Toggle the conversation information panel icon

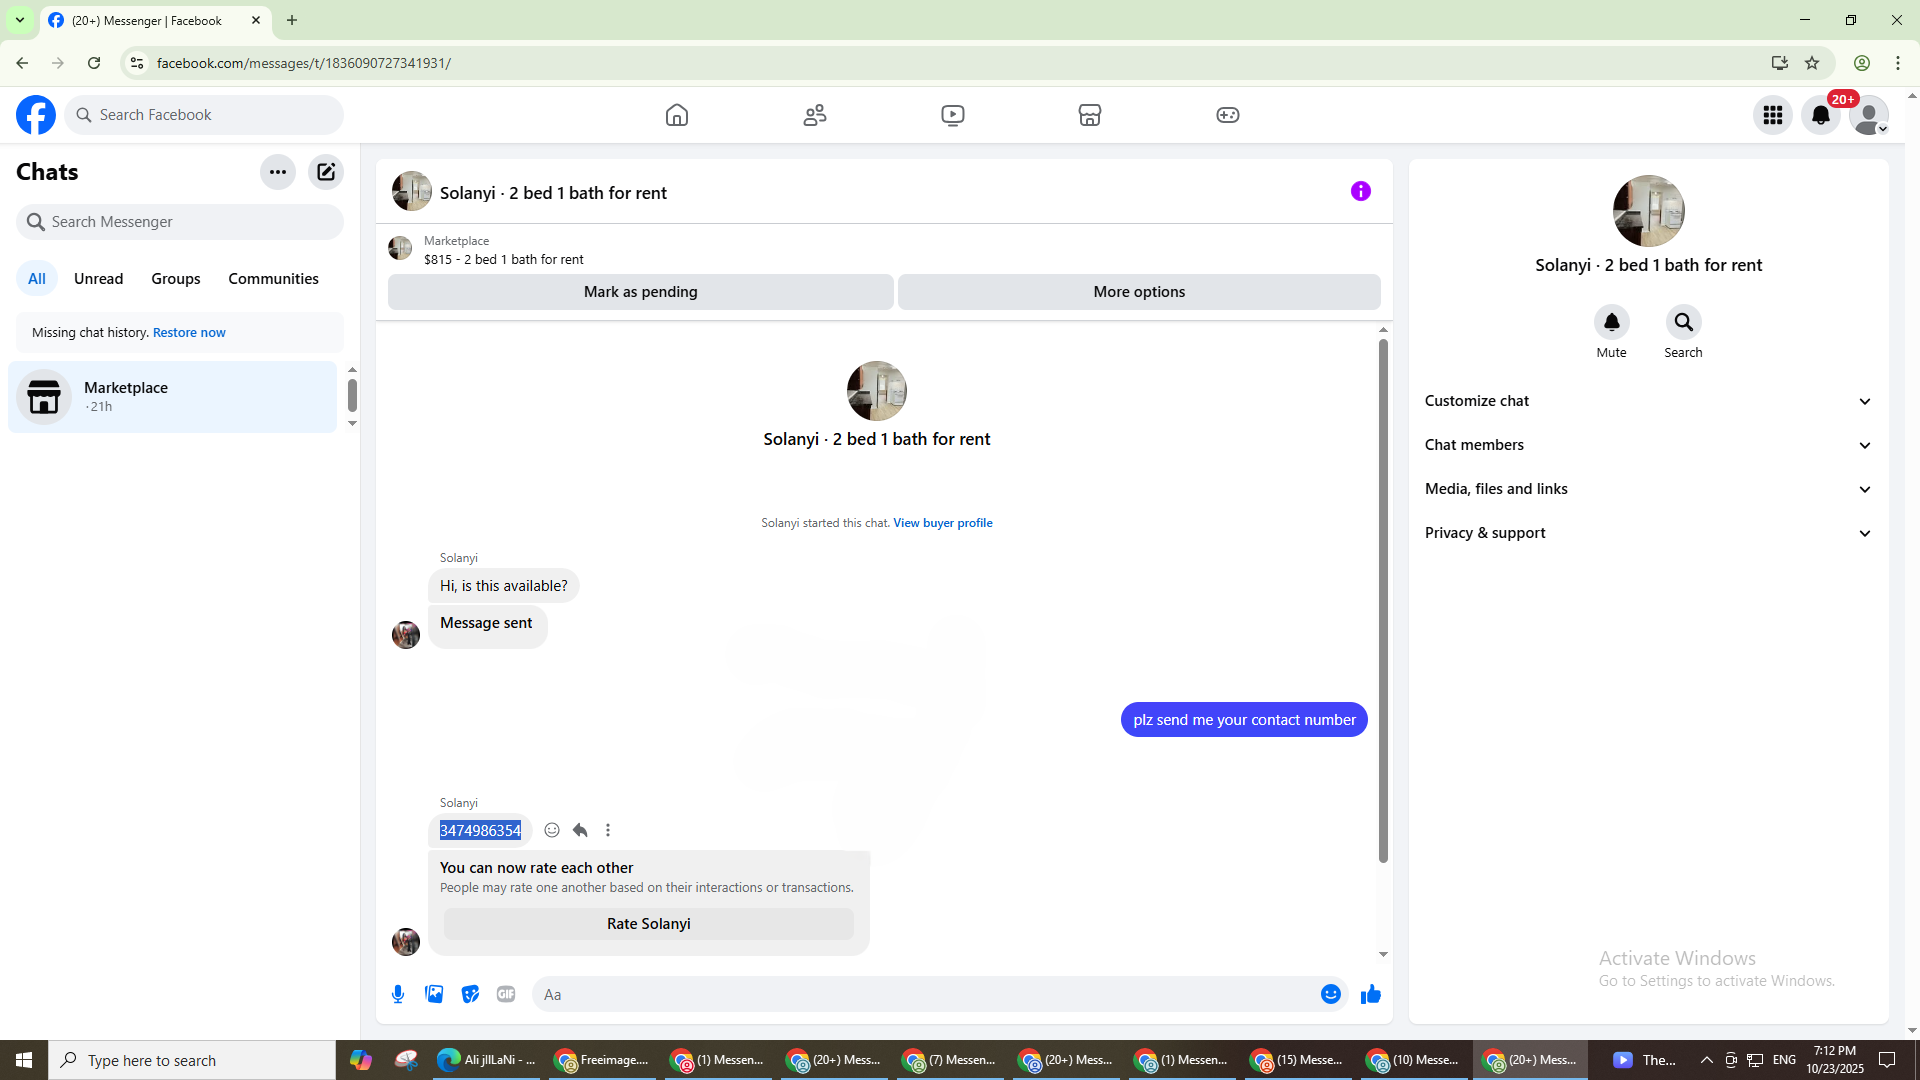(x=1360, y=191)
